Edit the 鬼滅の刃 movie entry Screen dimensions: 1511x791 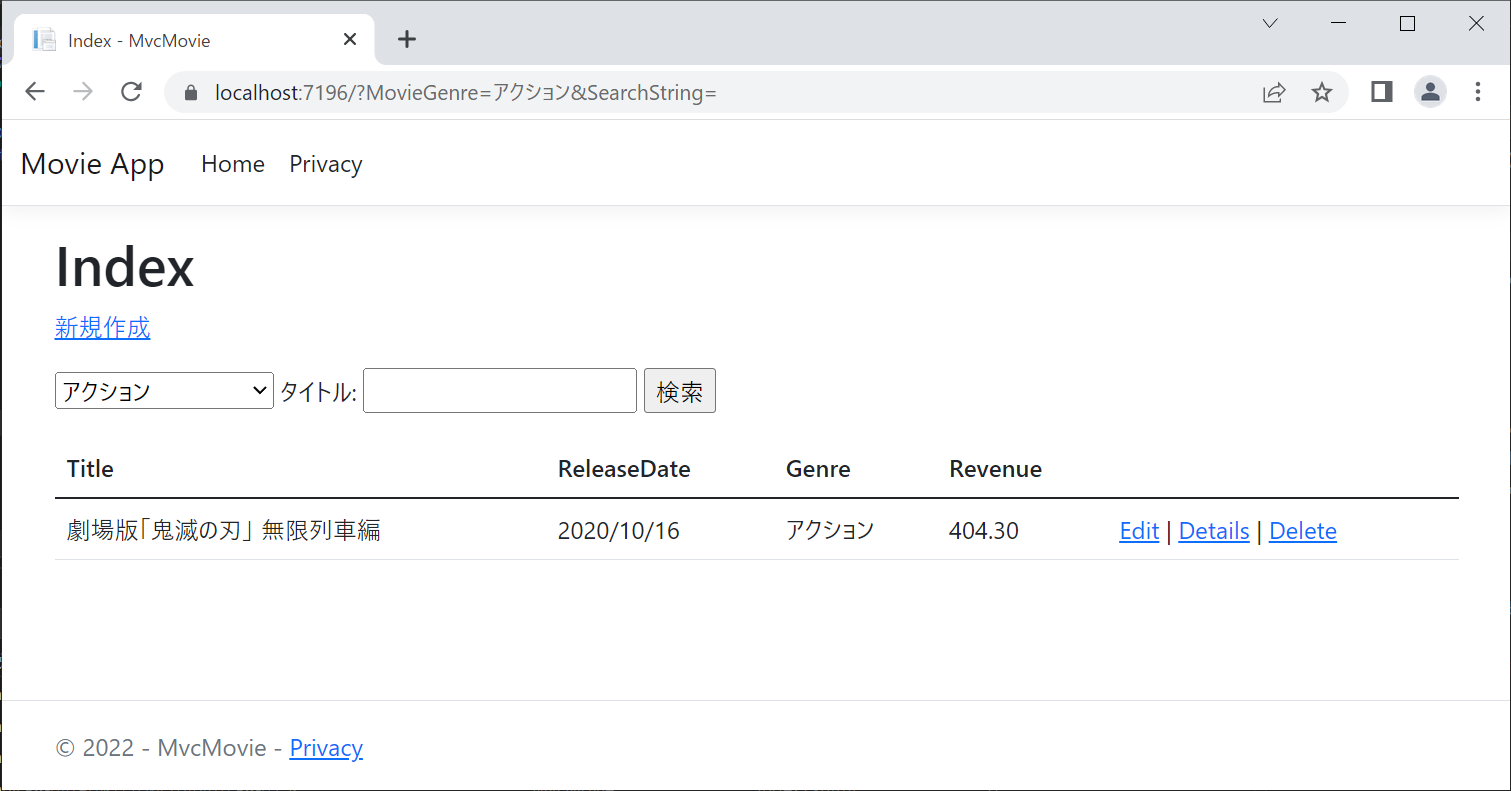[1138, 531]
